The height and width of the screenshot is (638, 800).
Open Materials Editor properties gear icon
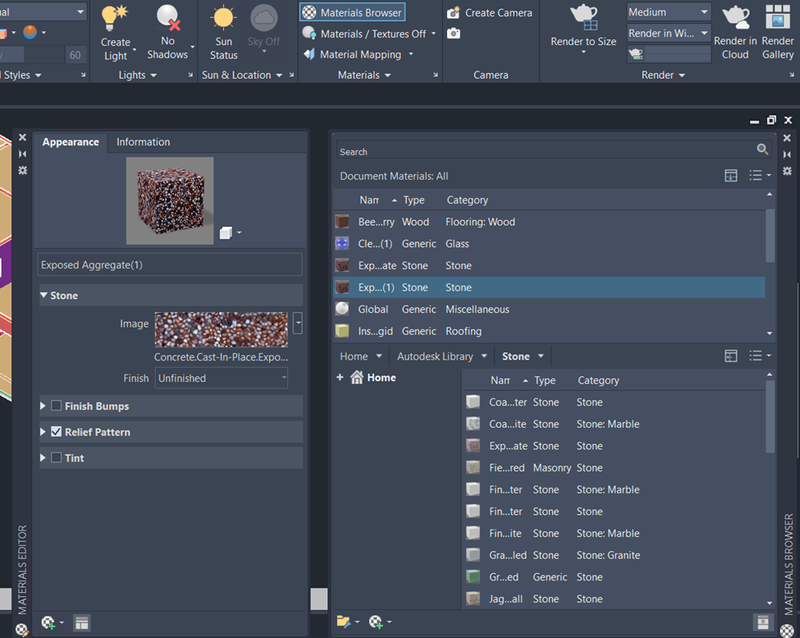coord(22,170)
